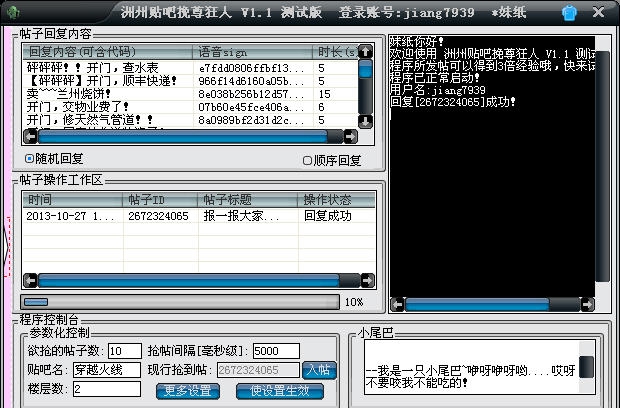Image resolution: width=620 pixels, height=408 pixels.
Task: Click the 时间 column header
Action: [72, 200]
